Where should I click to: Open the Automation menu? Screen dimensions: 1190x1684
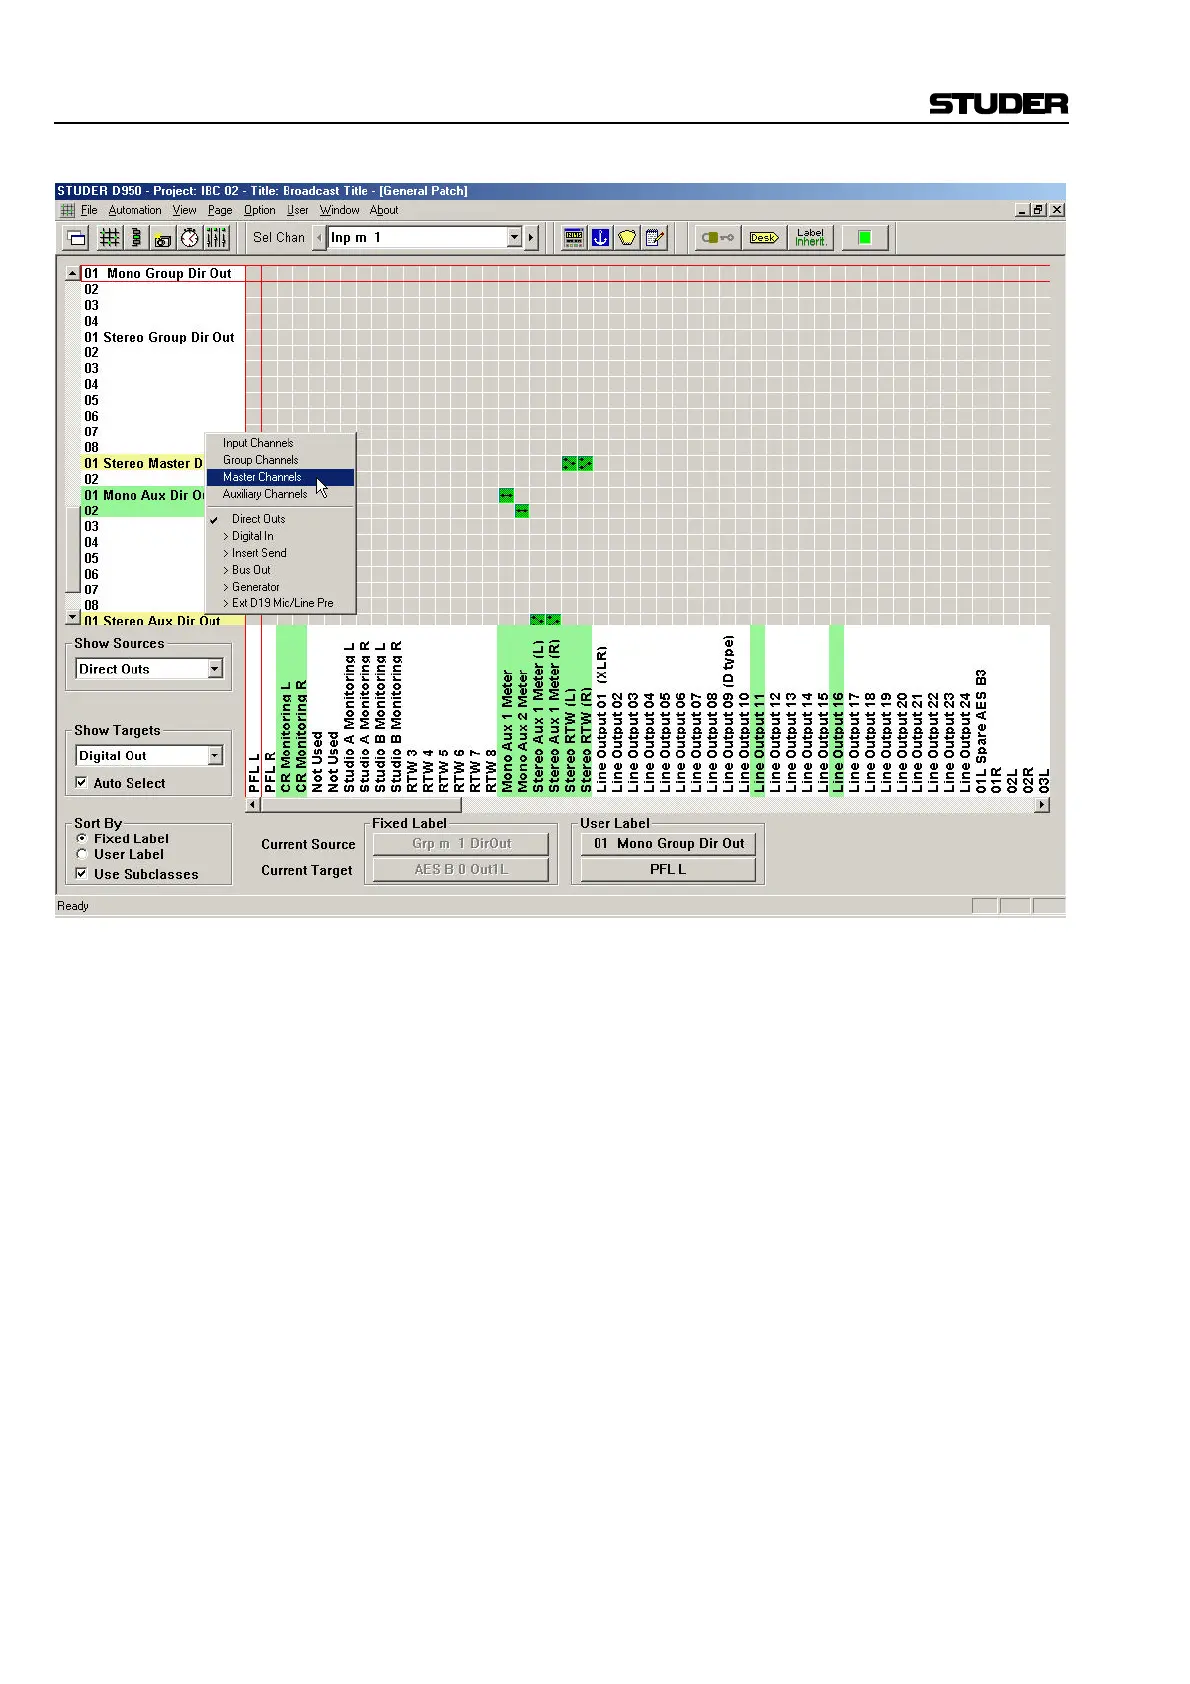coord(135,210)
